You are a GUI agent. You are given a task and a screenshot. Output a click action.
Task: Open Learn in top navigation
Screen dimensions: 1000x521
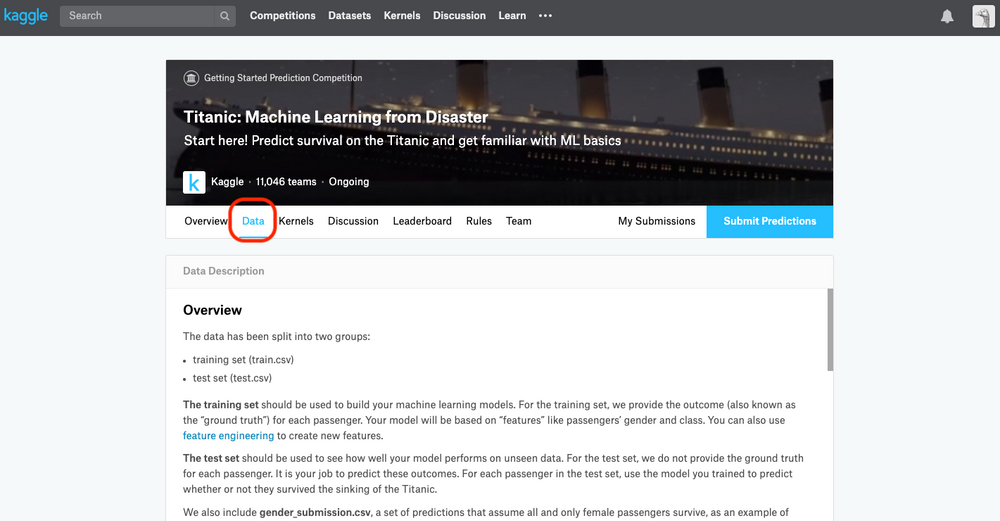click(512, 15)
